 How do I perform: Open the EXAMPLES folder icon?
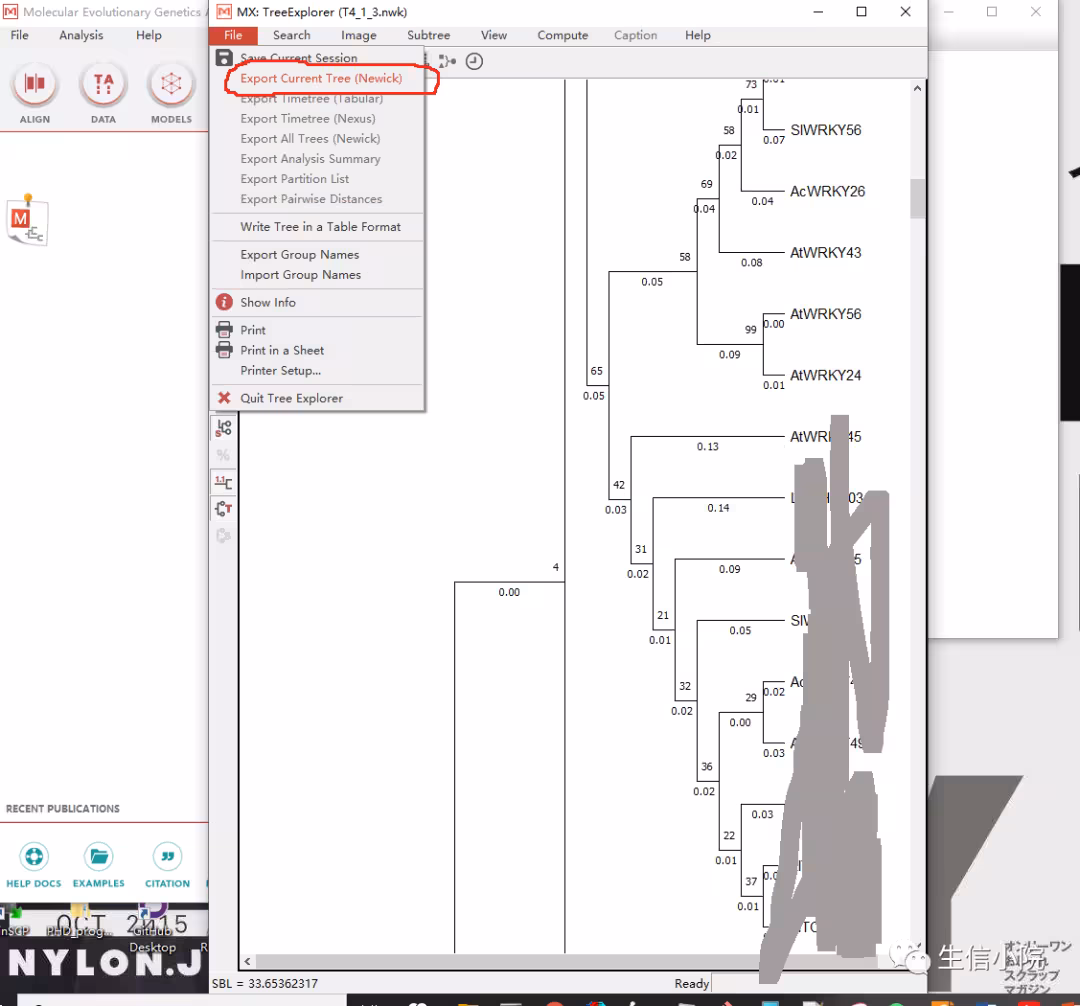click(x=98, y=857)
